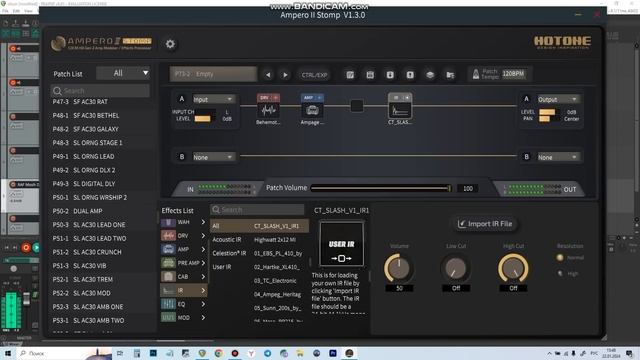Select patch P51-2 SL AC30 CRUNCH
This screenshot has width=640, height=360.
[x=102, y=252]
